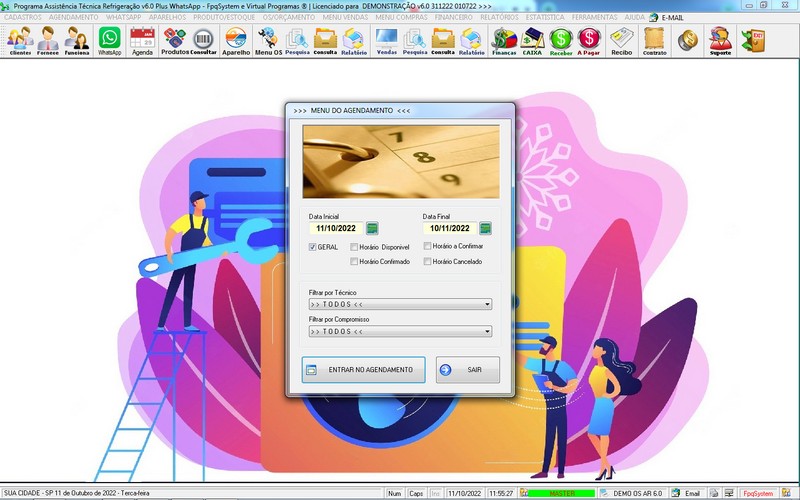Click the SAIR button
Image resolution: width=800 pixels, height=500 pixels.
point(467,369)
